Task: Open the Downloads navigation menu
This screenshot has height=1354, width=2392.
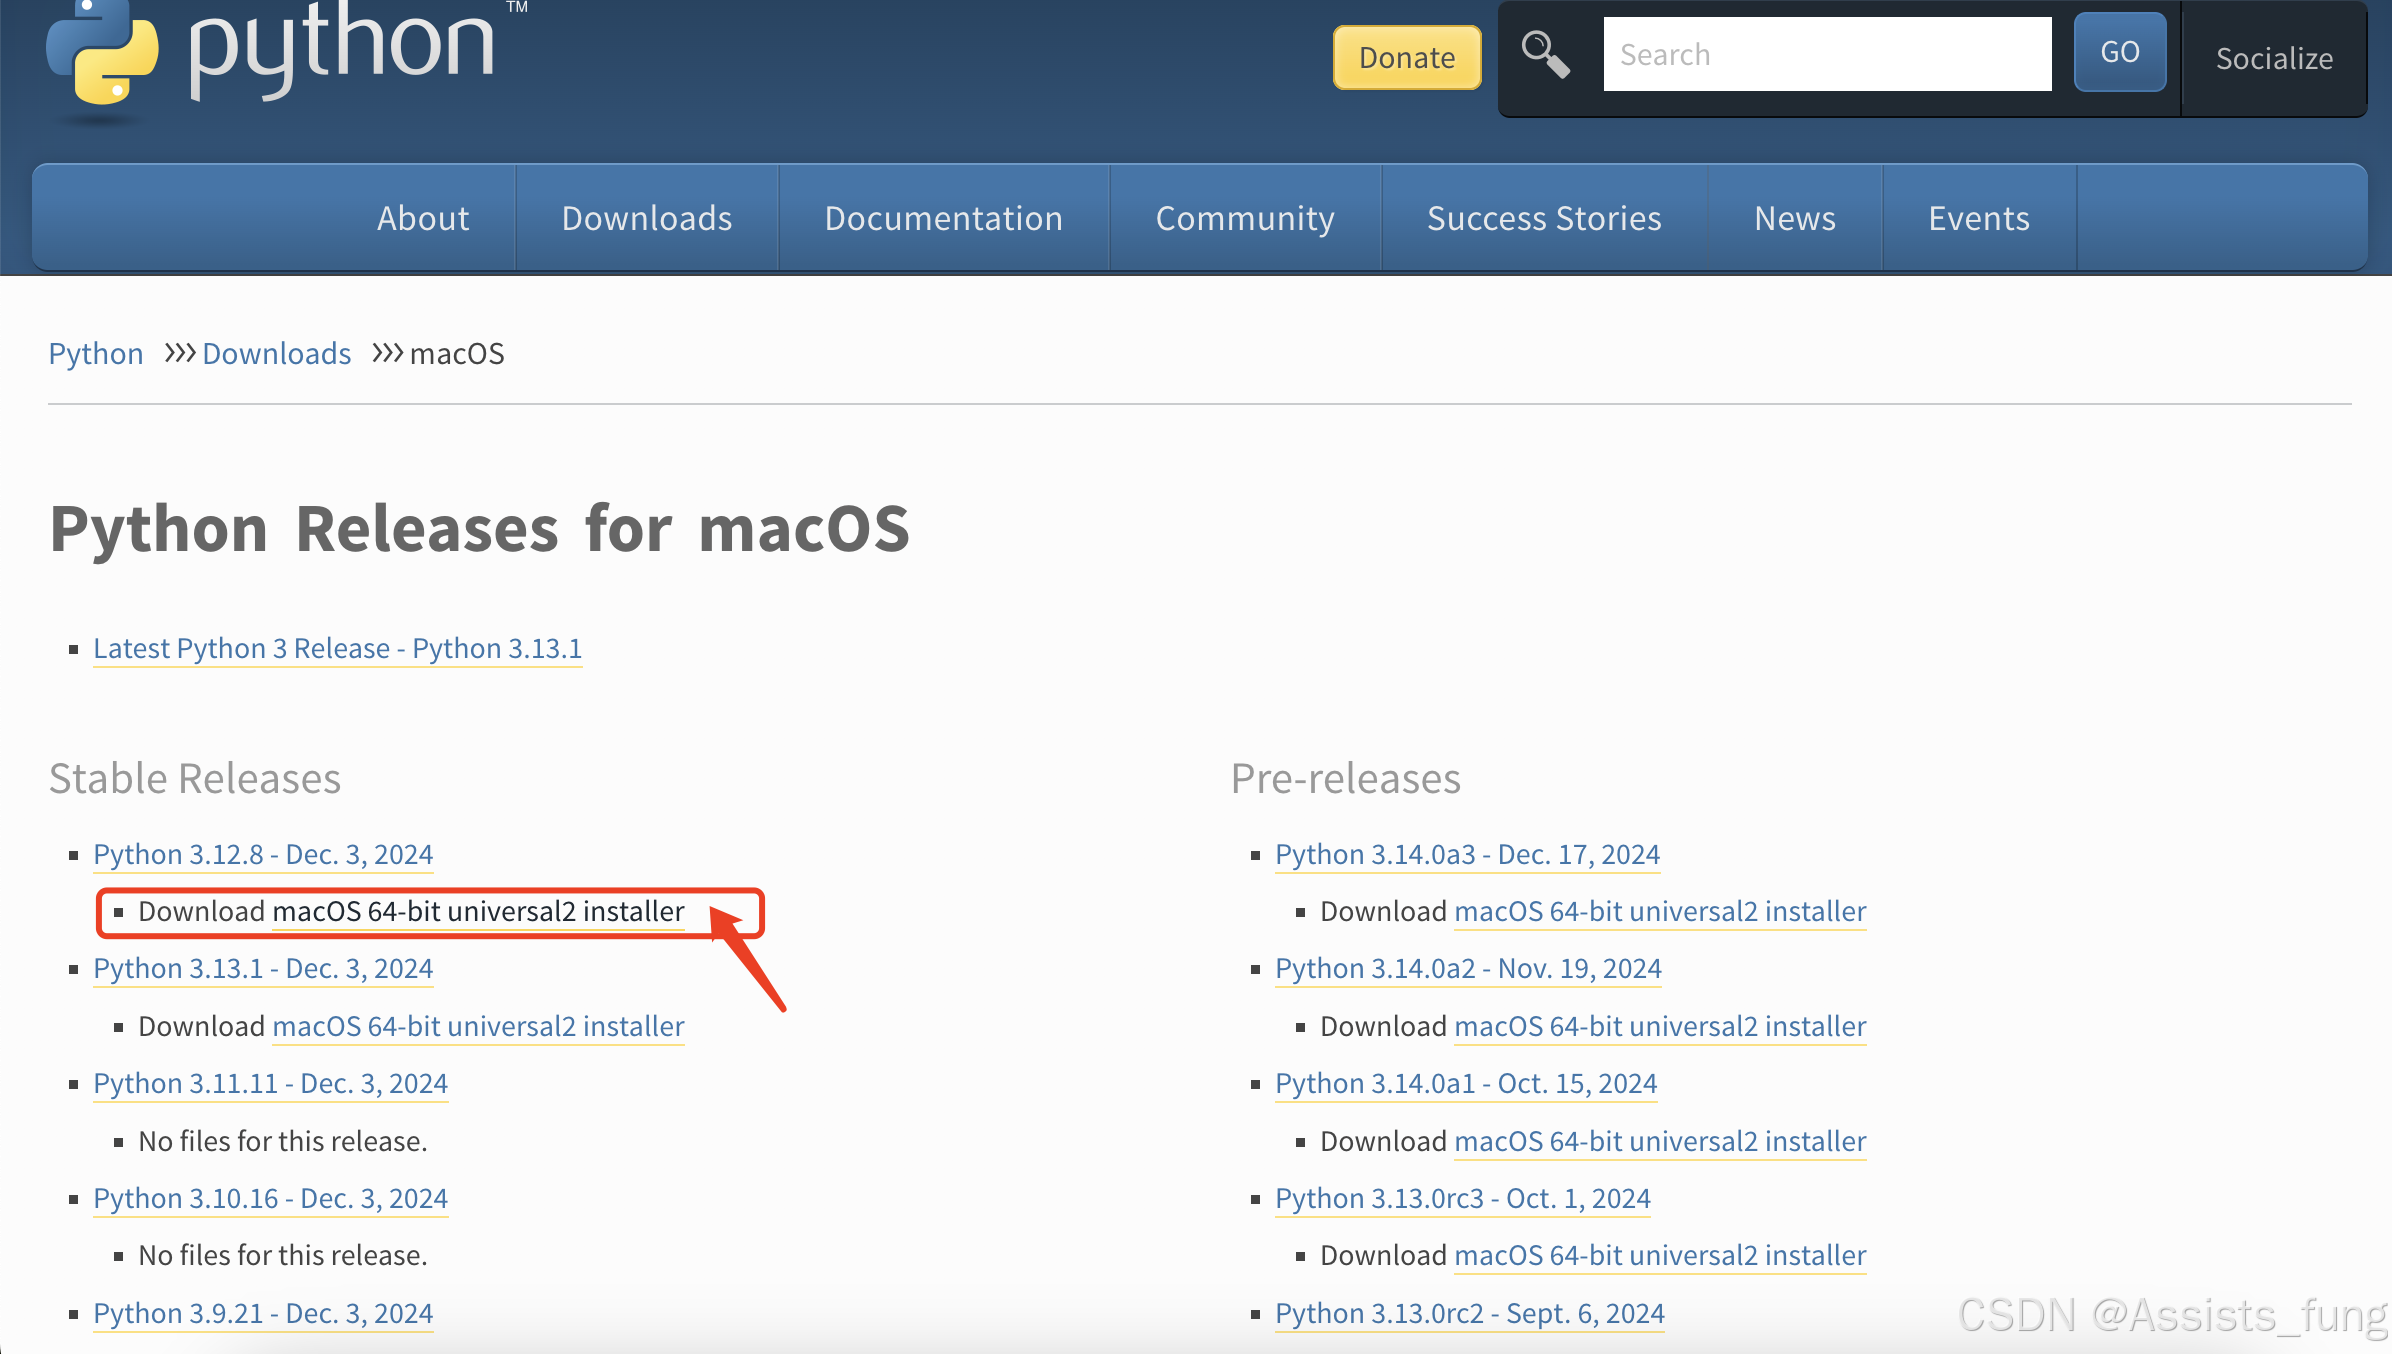Action: click(647, 218)
